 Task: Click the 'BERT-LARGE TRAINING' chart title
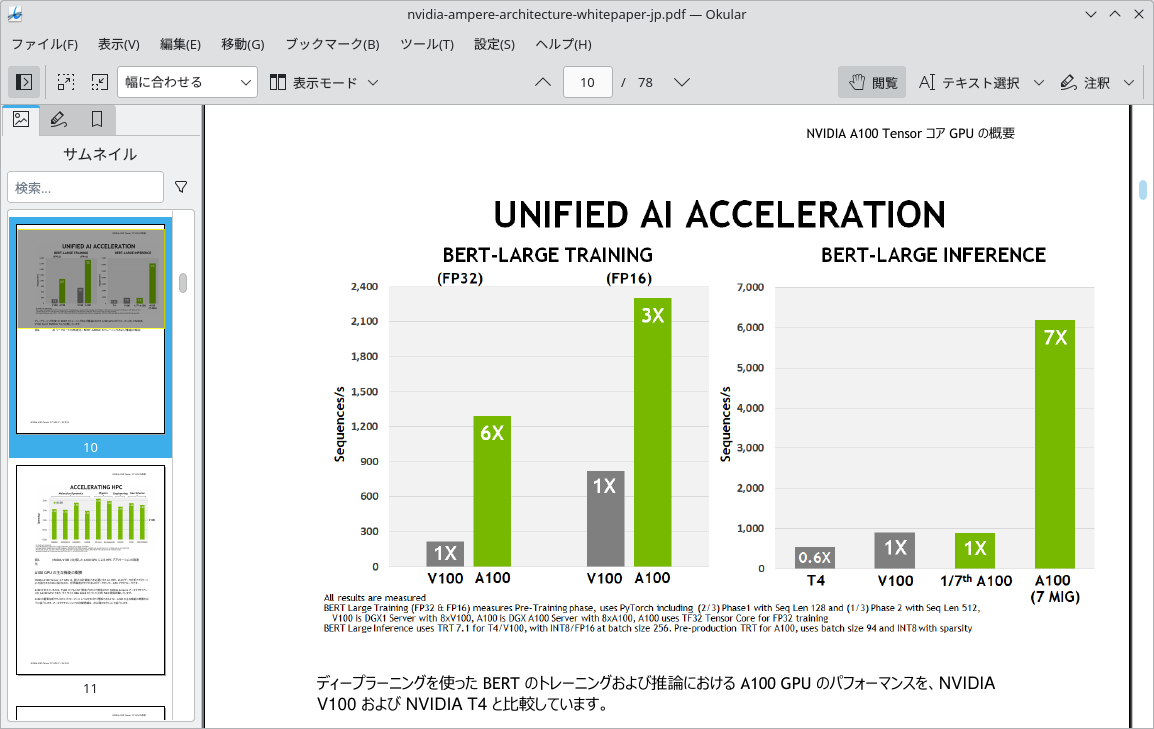pos(548,255)
